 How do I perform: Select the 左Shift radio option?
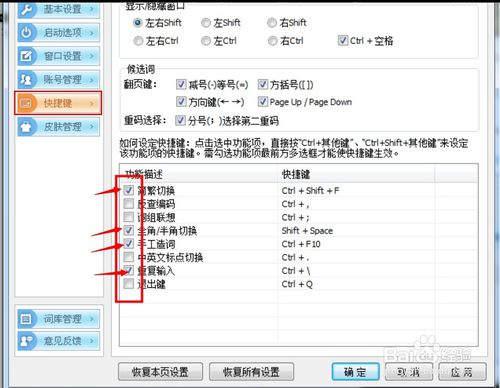coord(206,23)
